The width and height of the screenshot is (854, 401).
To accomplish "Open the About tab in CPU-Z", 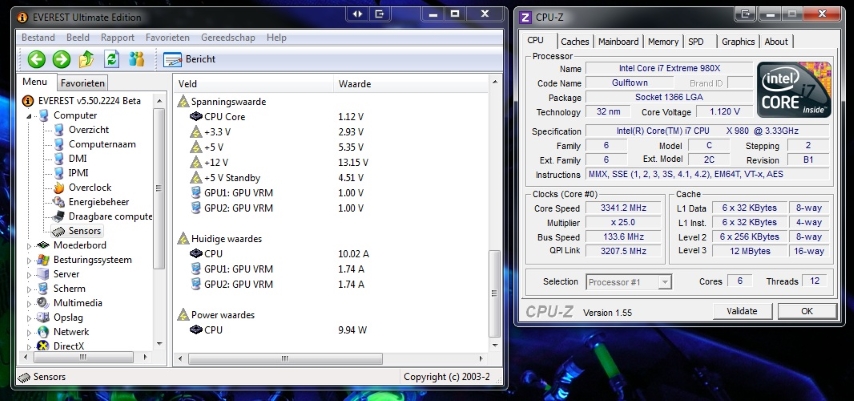I will (x=776, y=41).
